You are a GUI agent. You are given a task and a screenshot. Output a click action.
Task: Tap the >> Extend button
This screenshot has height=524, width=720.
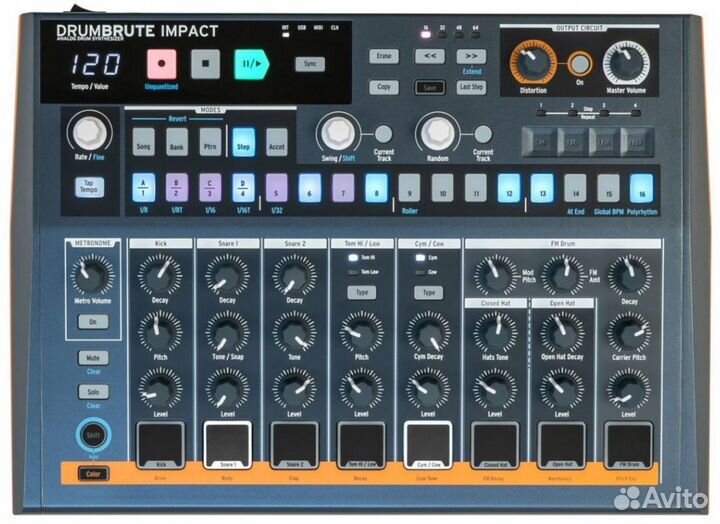click(x=472, y=56)
